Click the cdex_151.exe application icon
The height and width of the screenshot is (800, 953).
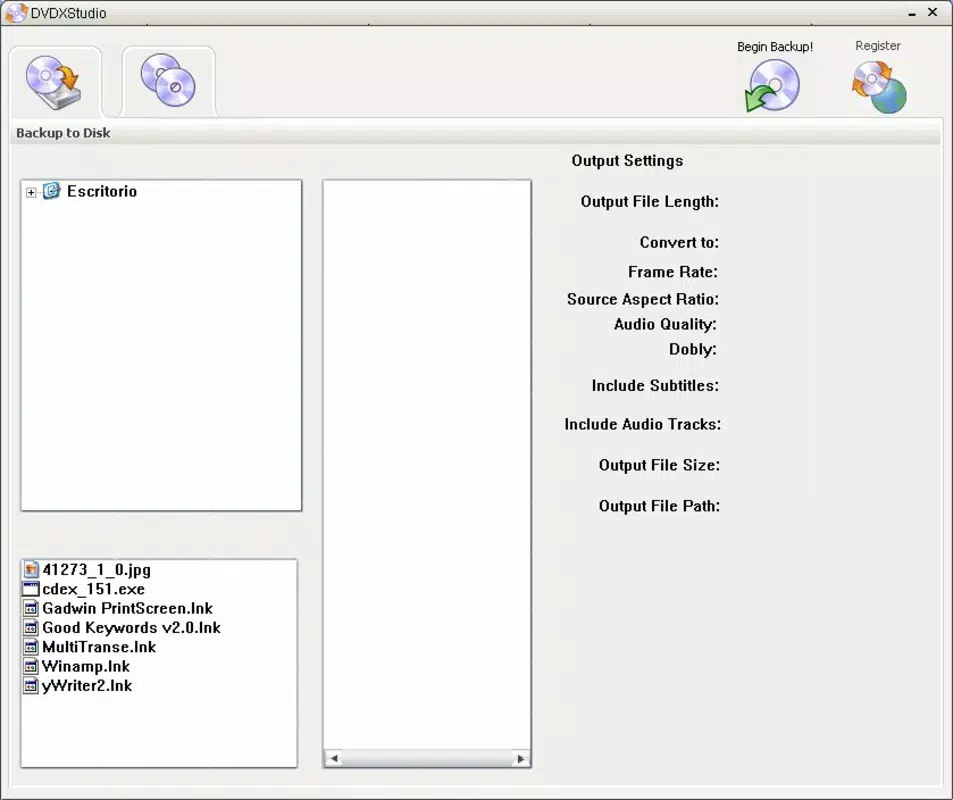coord(31,589)
